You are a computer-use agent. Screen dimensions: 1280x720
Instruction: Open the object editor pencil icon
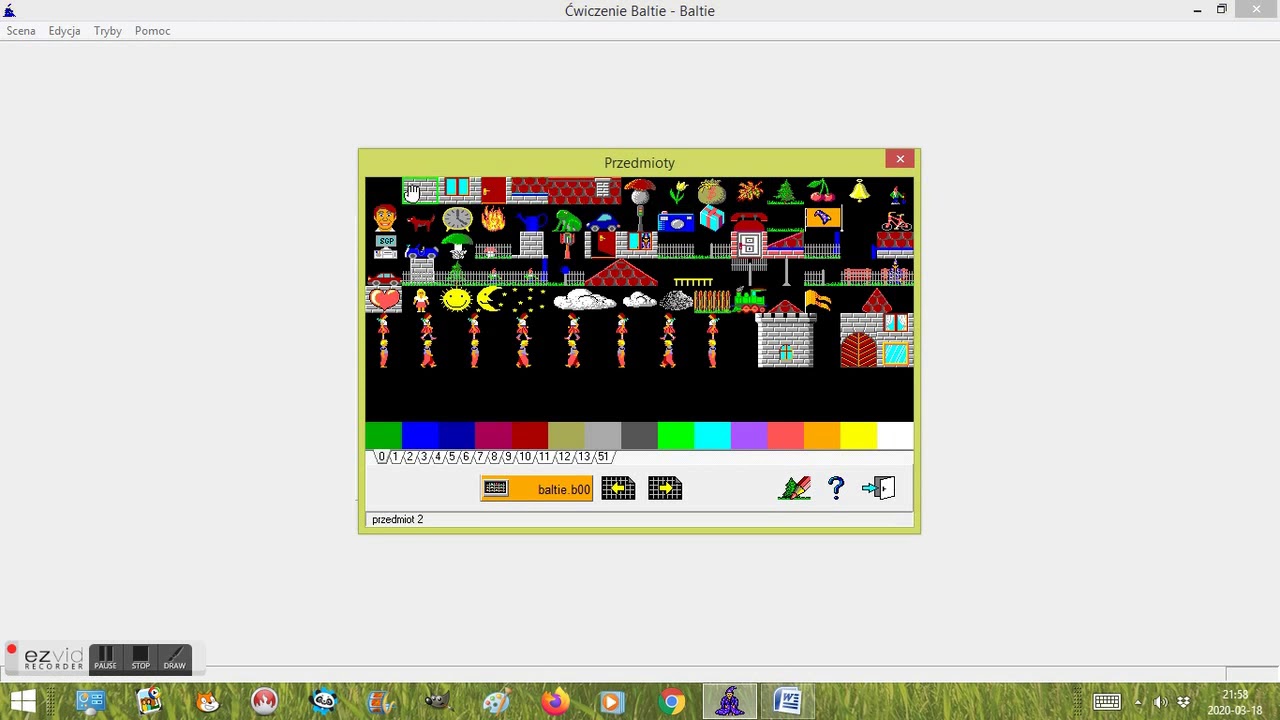pos(795,488)
